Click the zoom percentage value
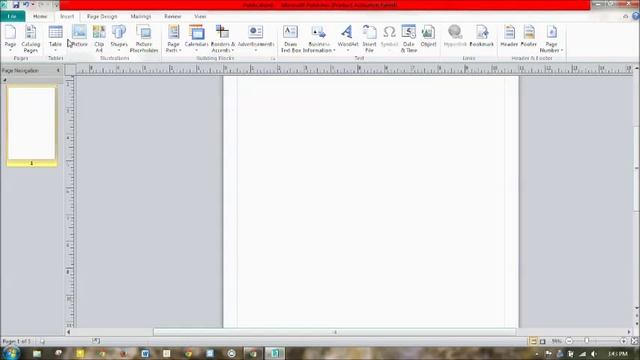The image size is (640, 360). pos(556,341)
